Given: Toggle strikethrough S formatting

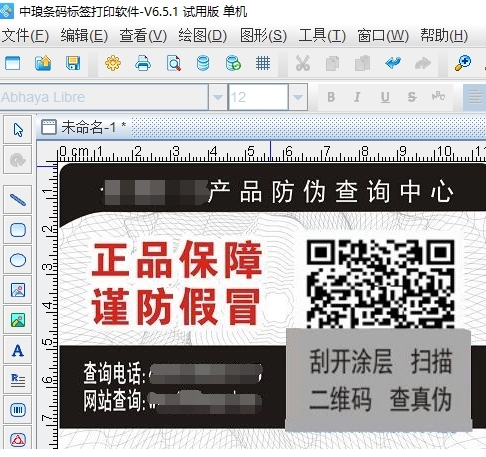Looking at the screenshot, I should click(x=412, y=97).
